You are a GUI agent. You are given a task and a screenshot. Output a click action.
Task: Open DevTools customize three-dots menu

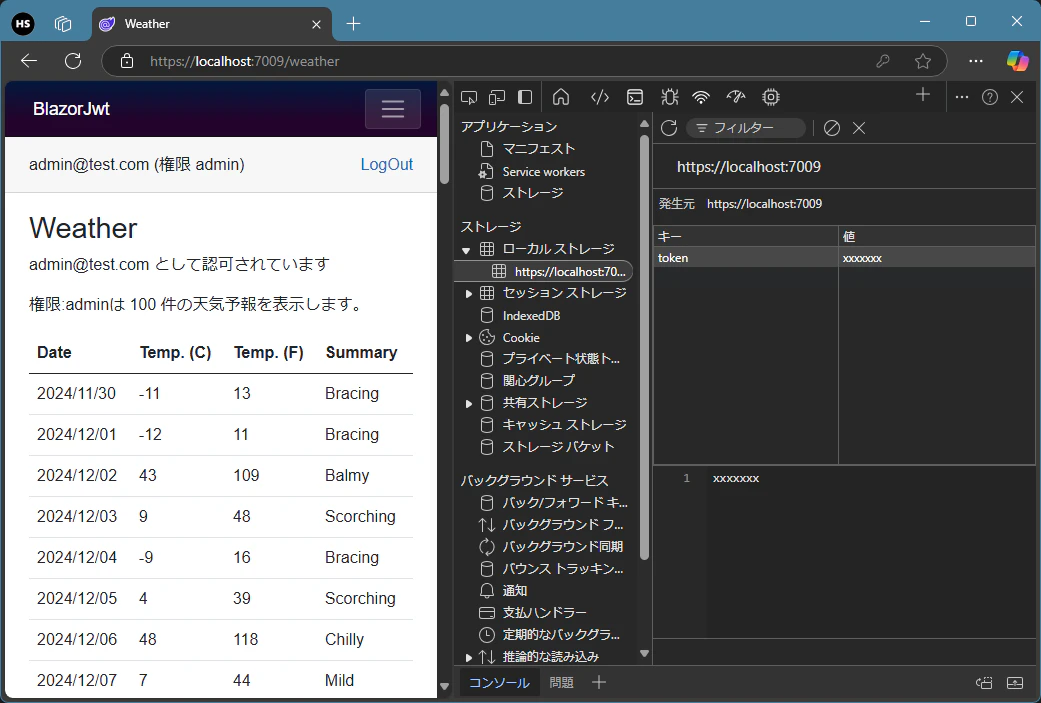[962, 97]
